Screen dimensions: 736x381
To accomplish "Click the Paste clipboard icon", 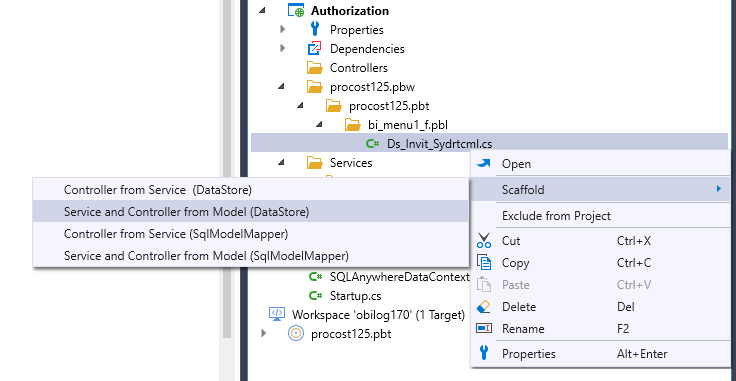I will coord(483,284).
